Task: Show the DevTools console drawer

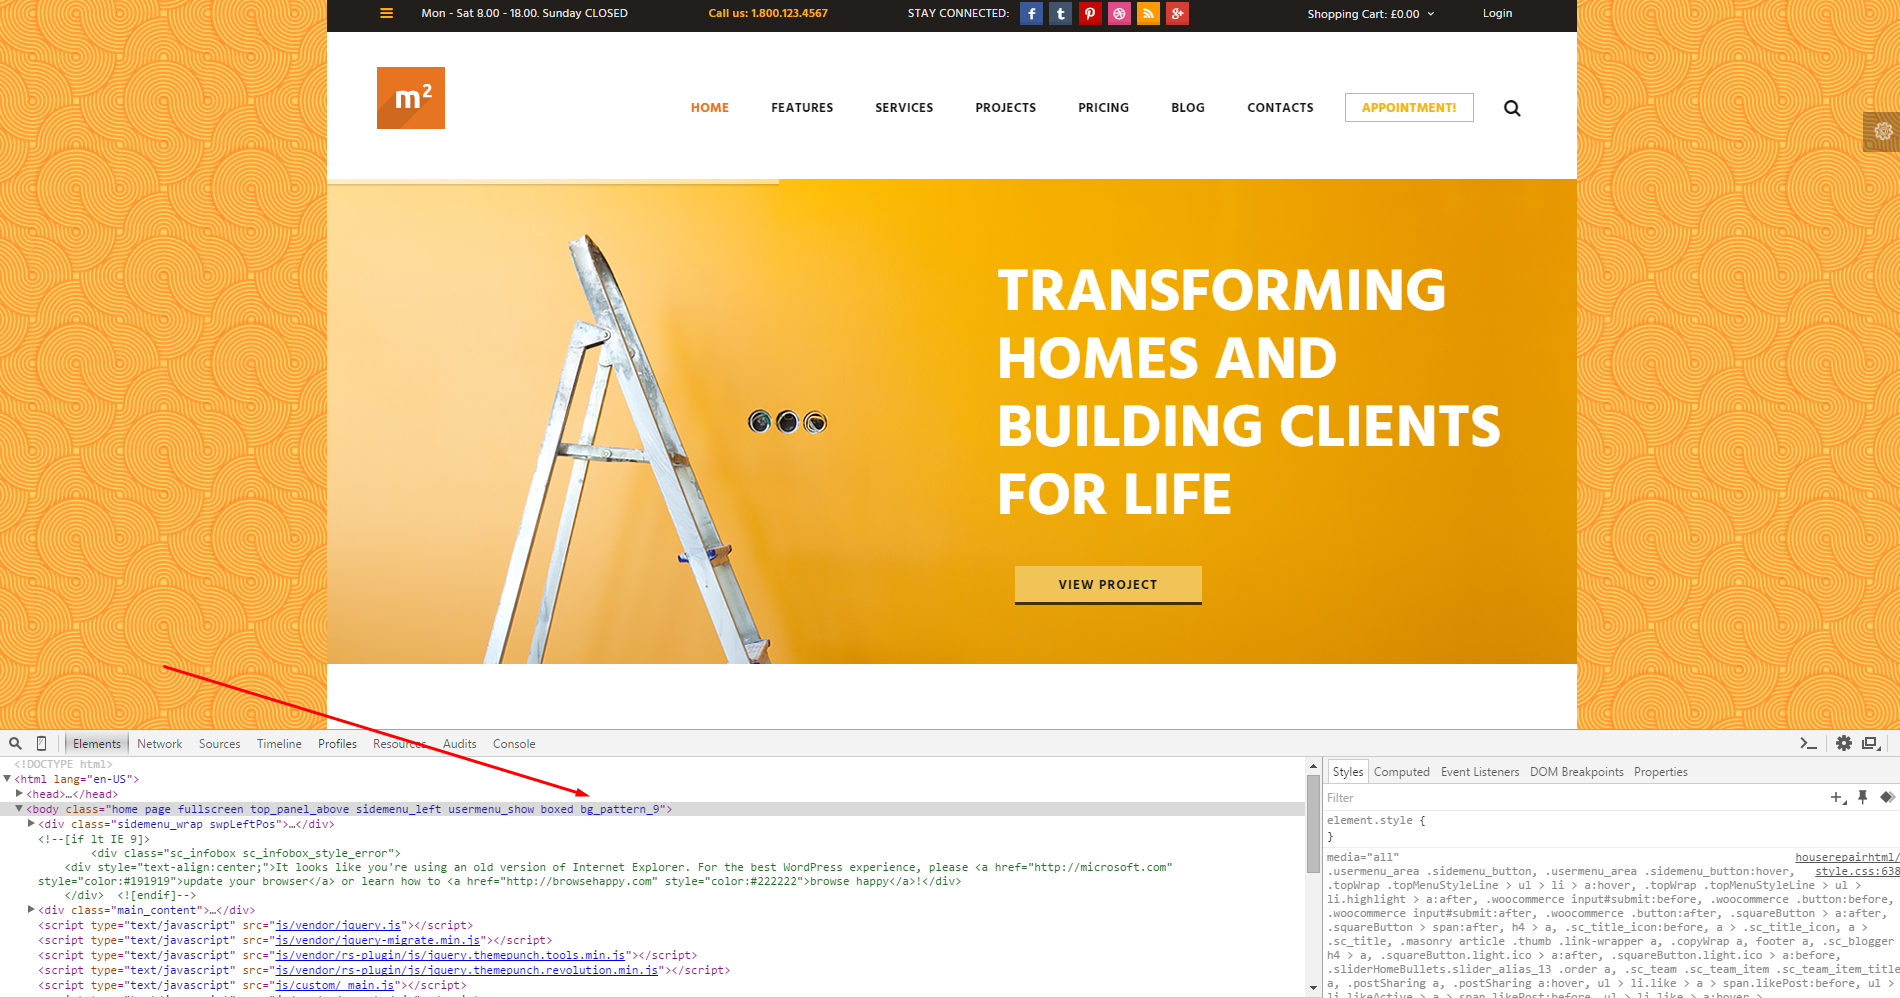Action: tap(1808, 743)
